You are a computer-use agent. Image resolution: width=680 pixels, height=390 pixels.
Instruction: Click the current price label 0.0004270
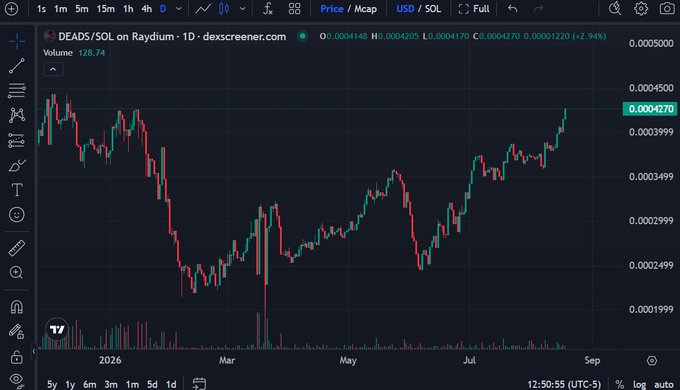[650, 108]
